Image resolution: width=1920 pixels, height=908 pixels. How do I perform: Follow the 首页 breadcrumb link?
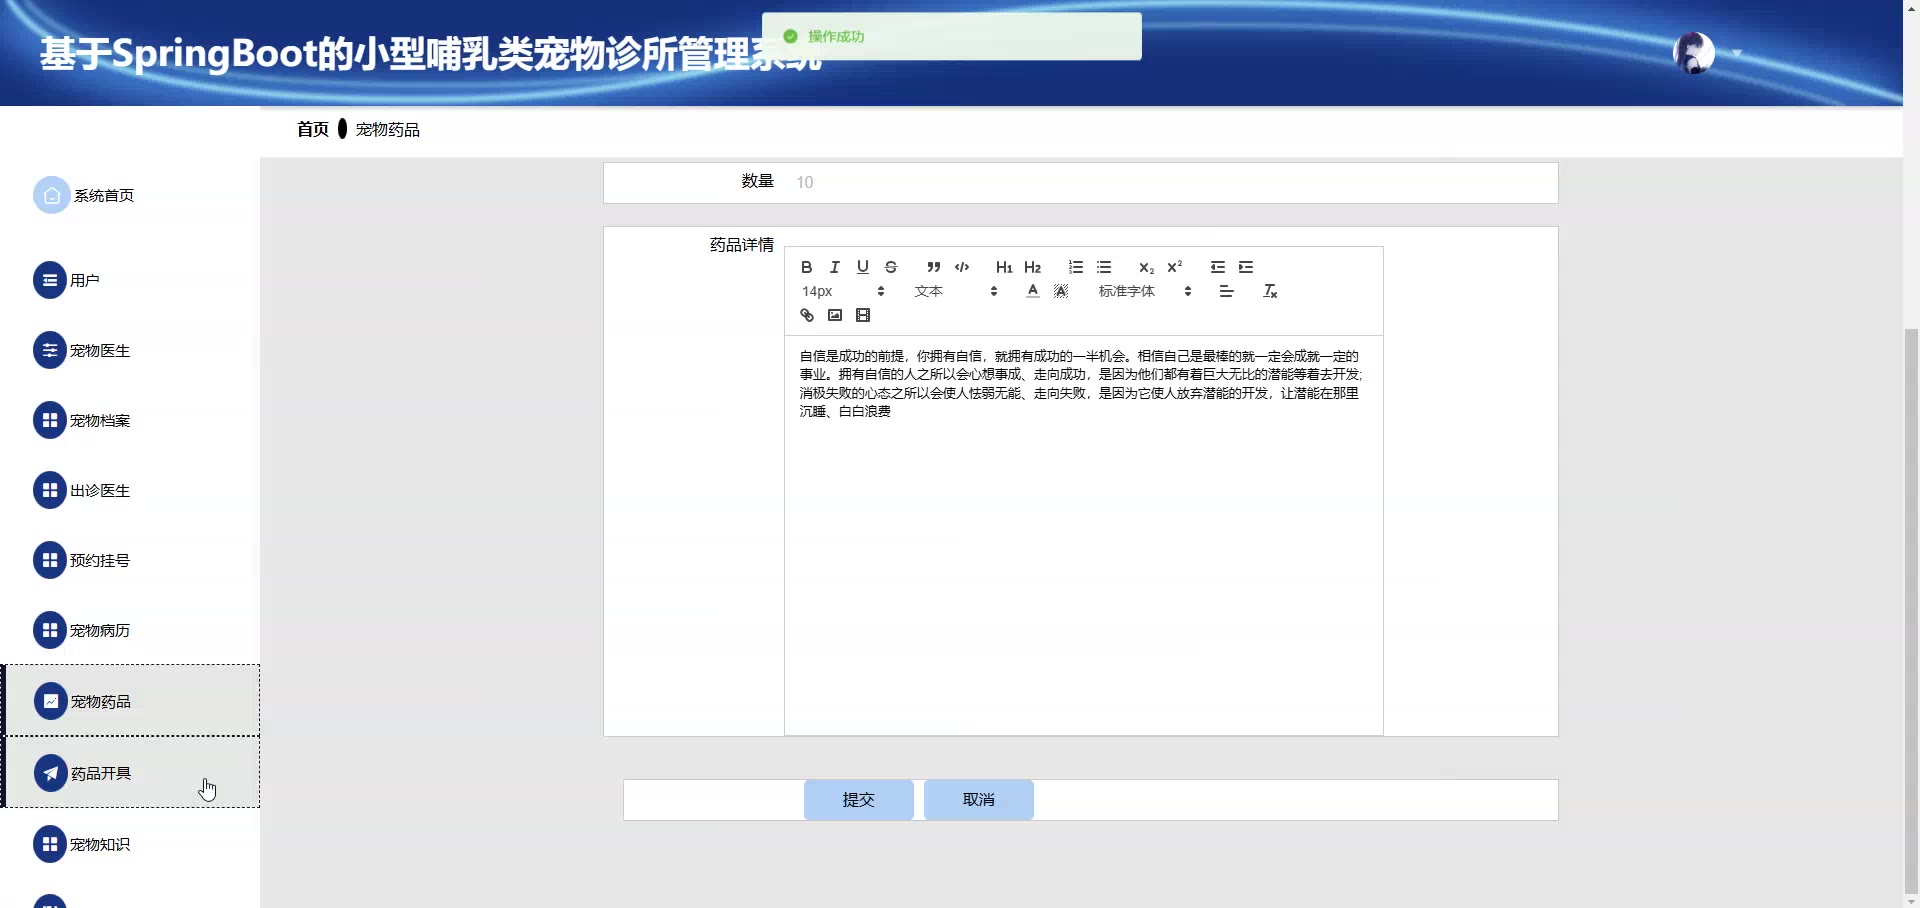pos(313,129)
